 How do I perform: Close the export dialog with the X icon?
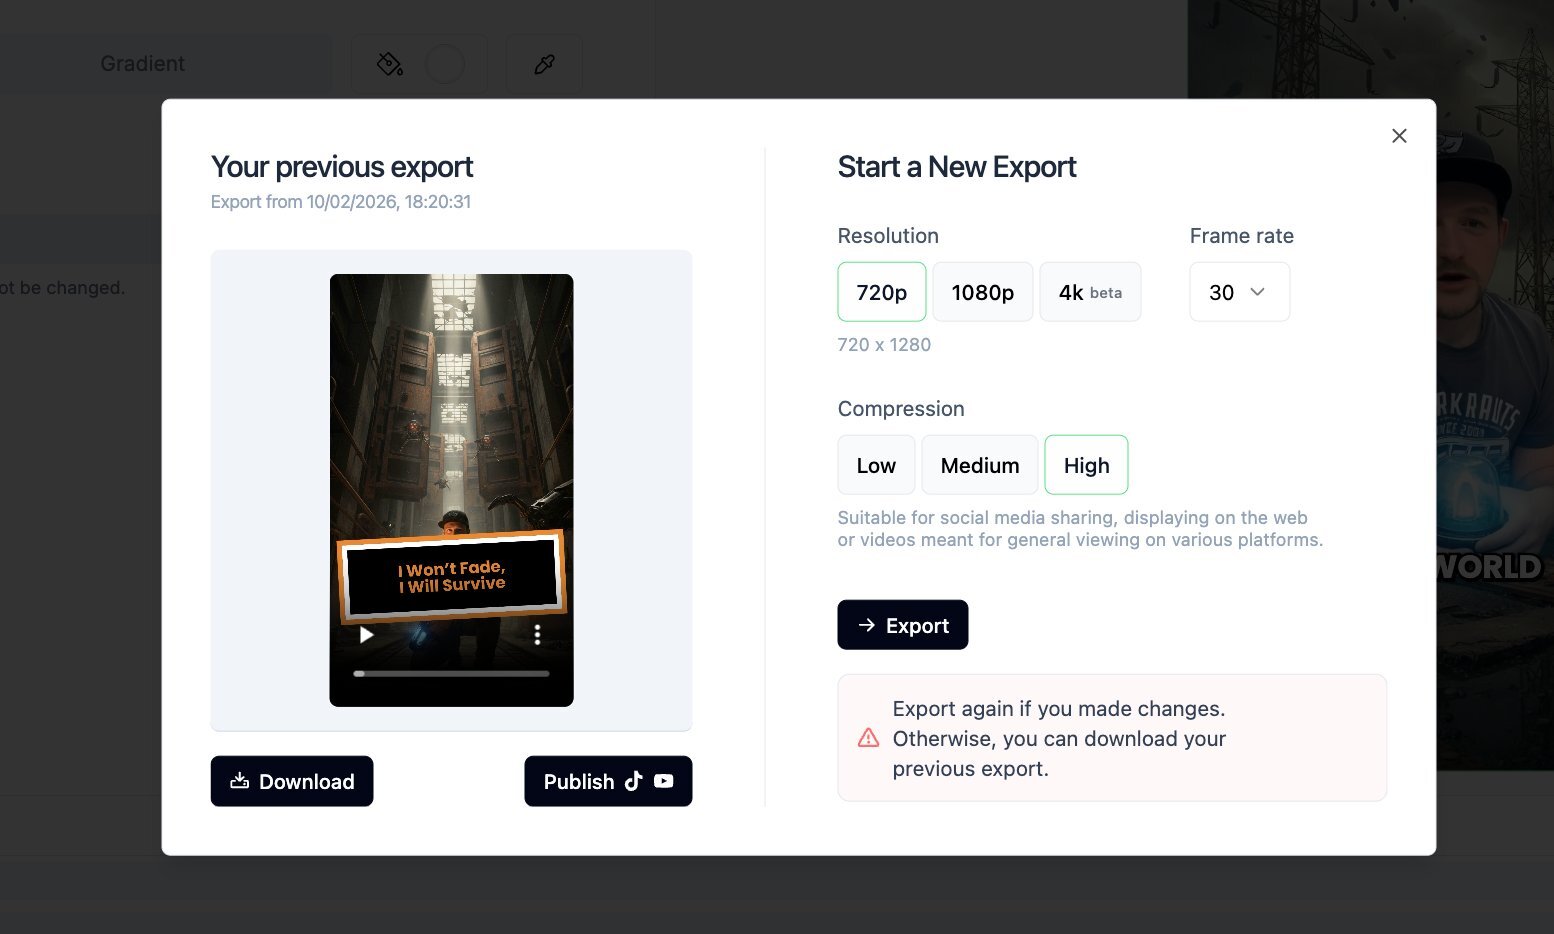tap(1399, 136)
